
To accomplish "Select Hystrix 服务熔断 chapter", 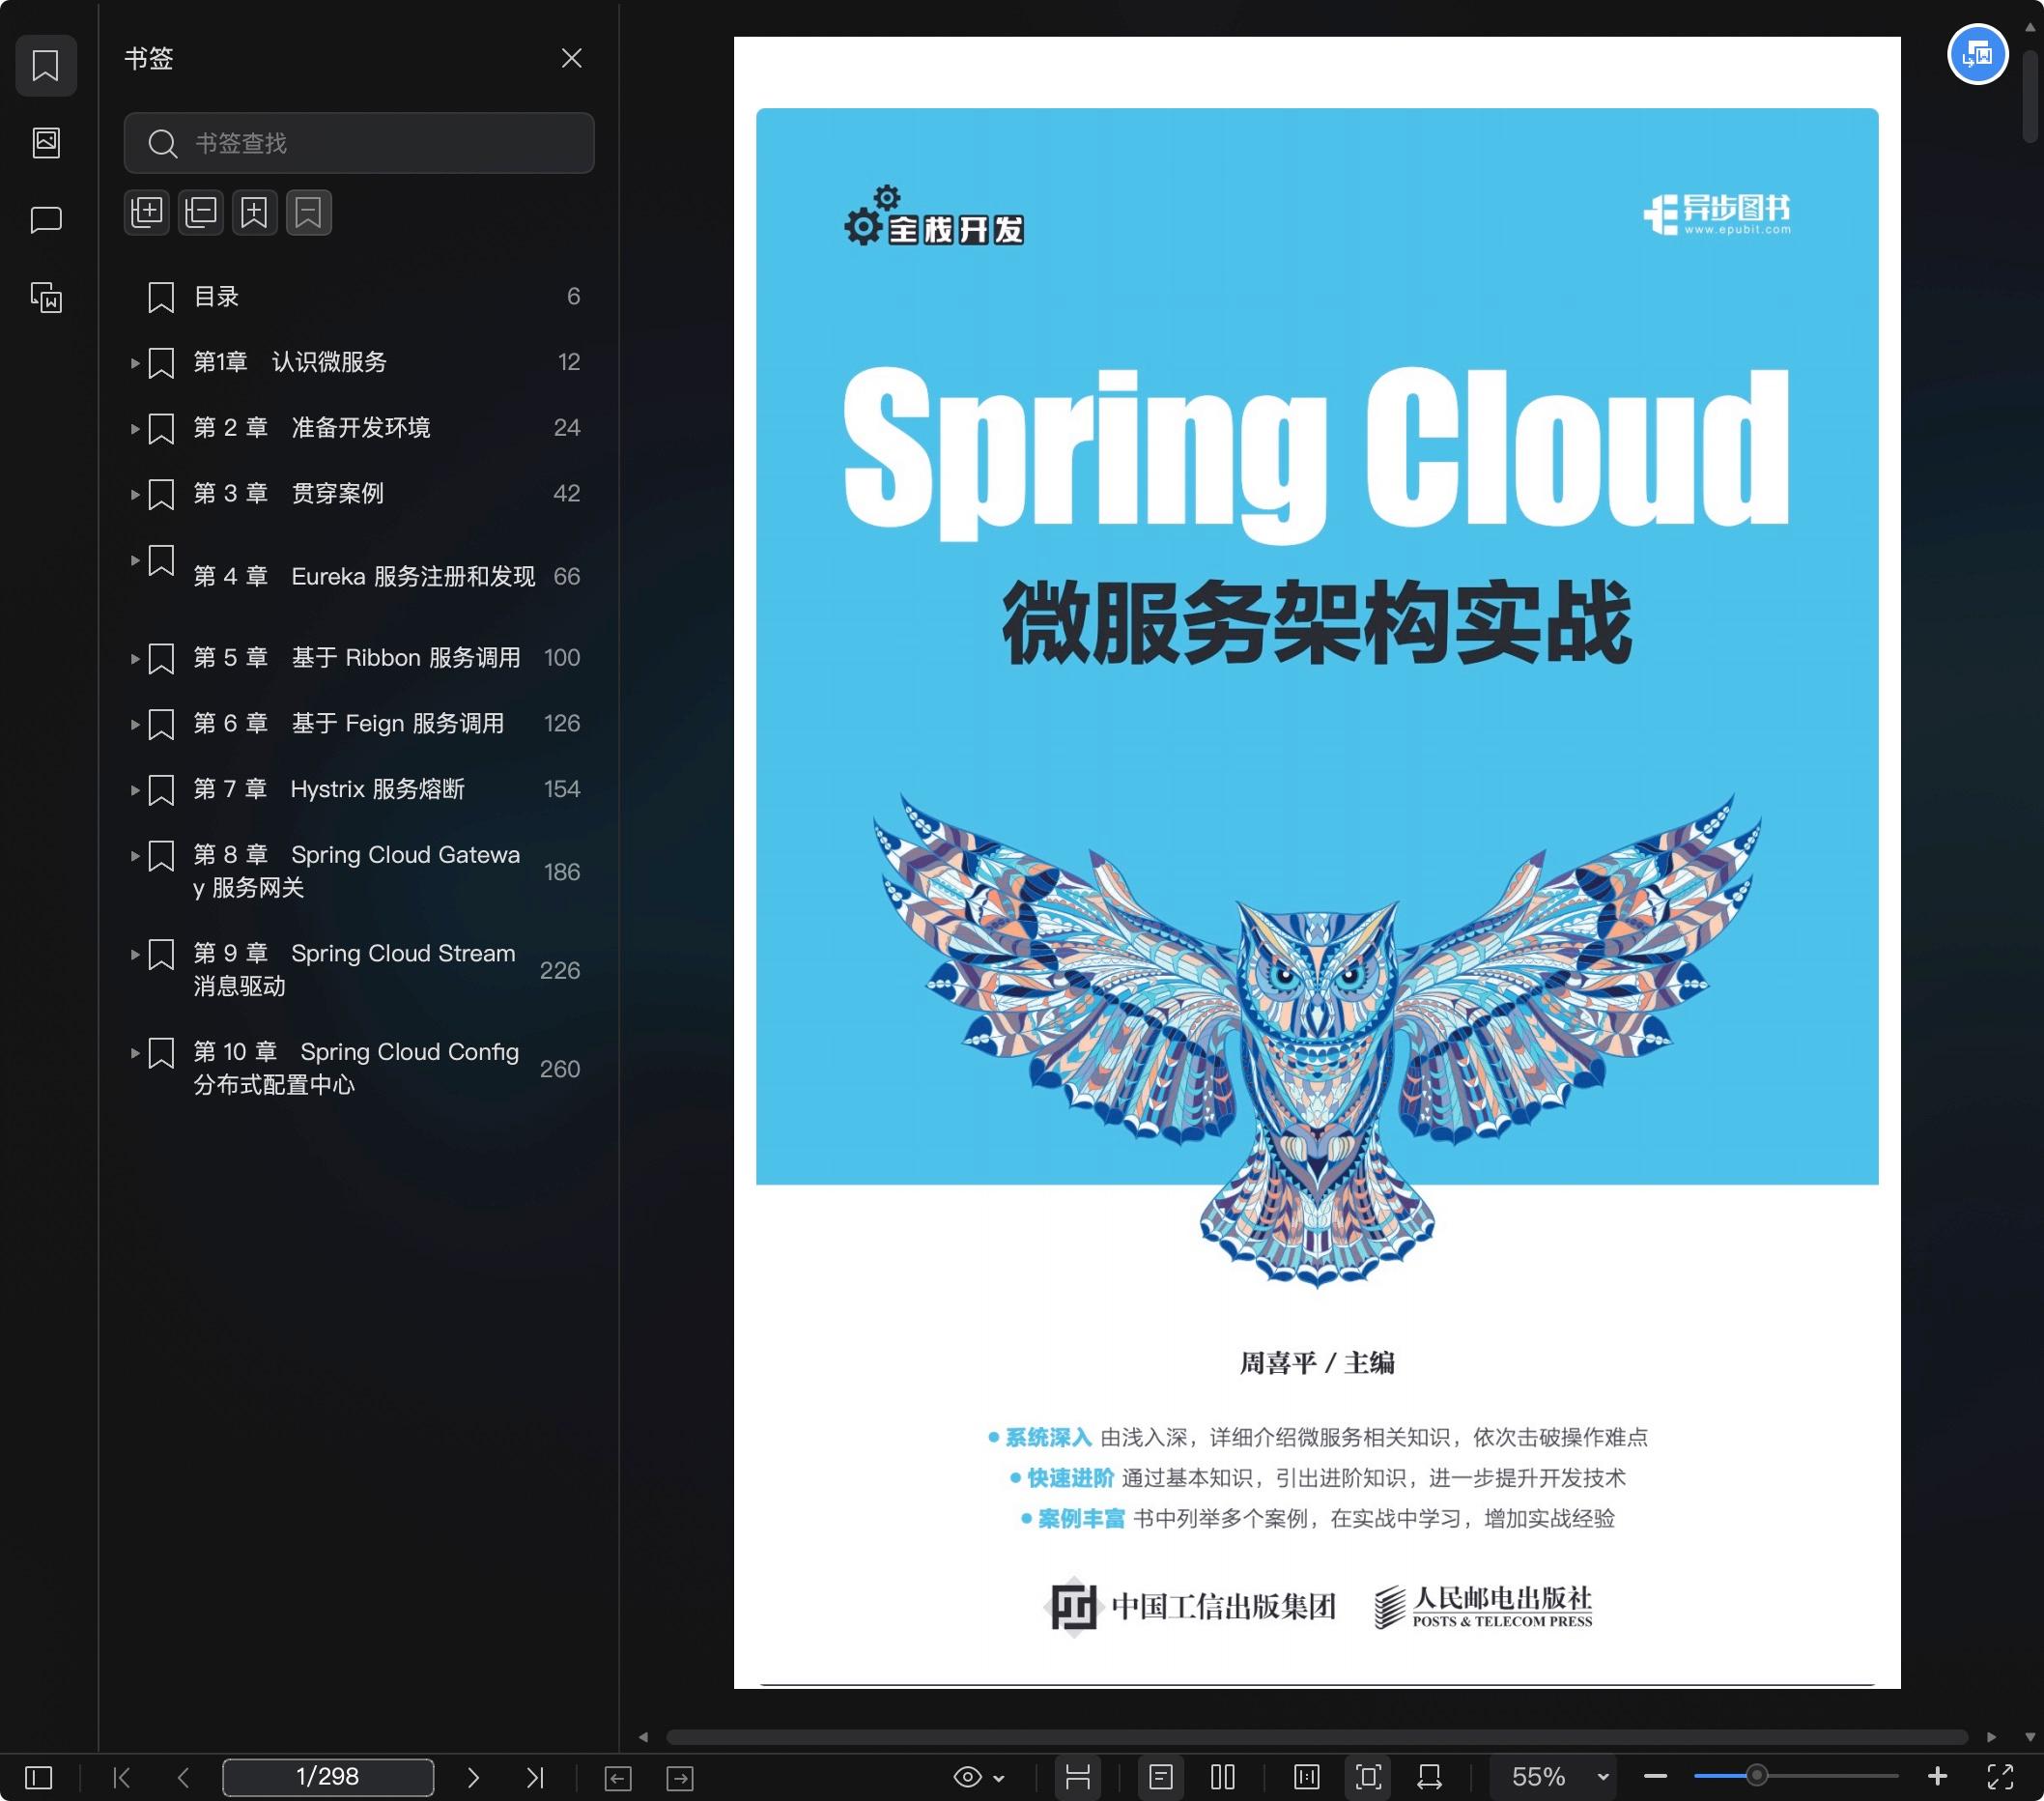I will 329,789.
